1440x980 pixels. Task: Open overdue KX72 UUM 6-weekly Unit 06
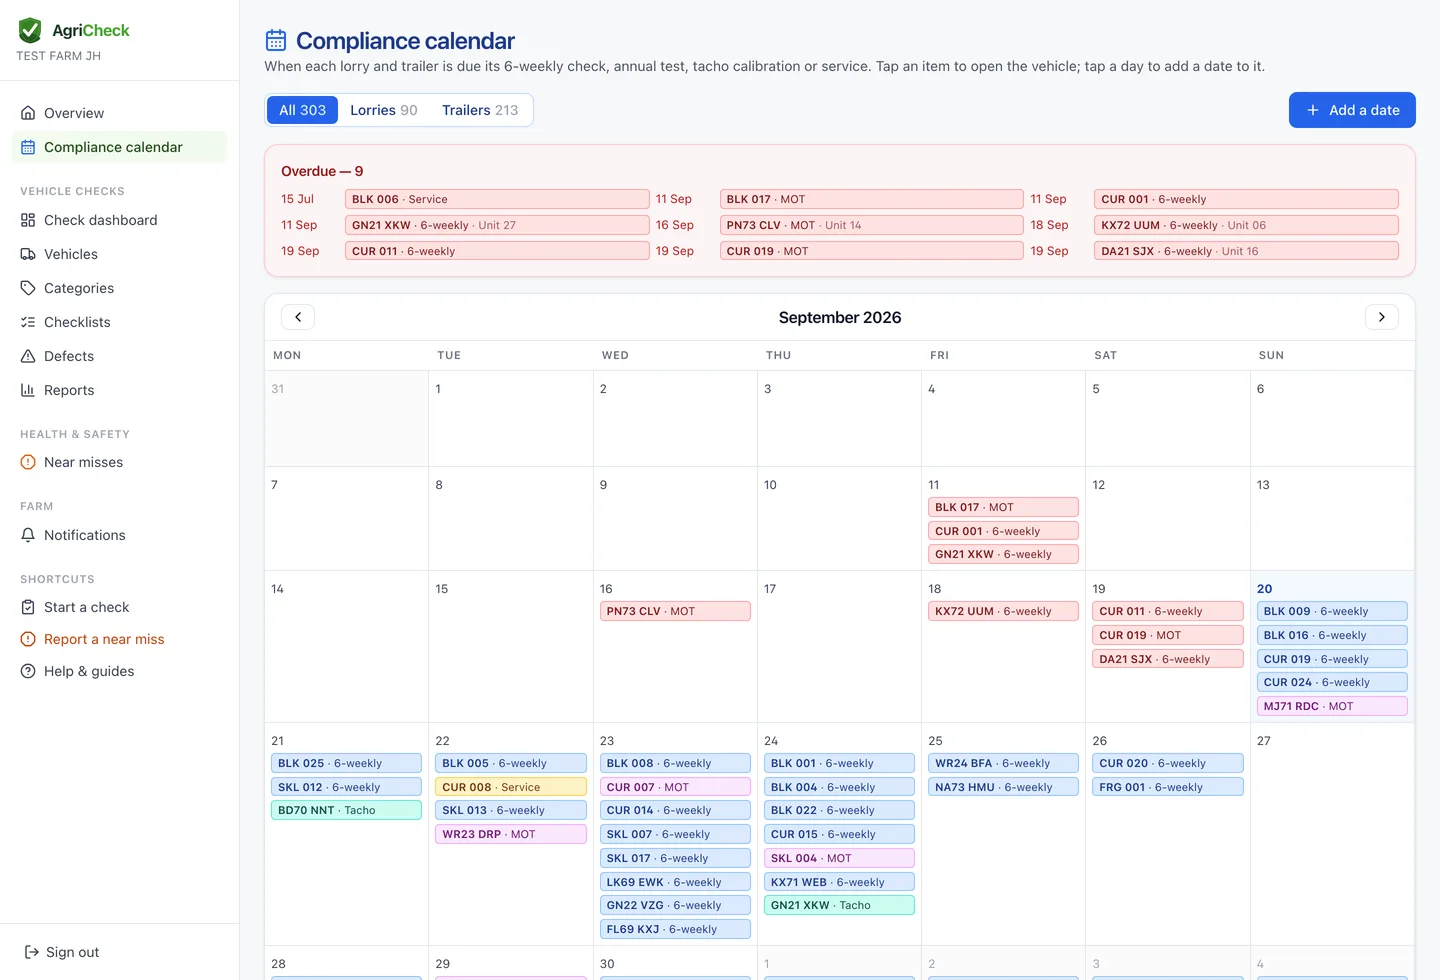tap(1246, 225)
